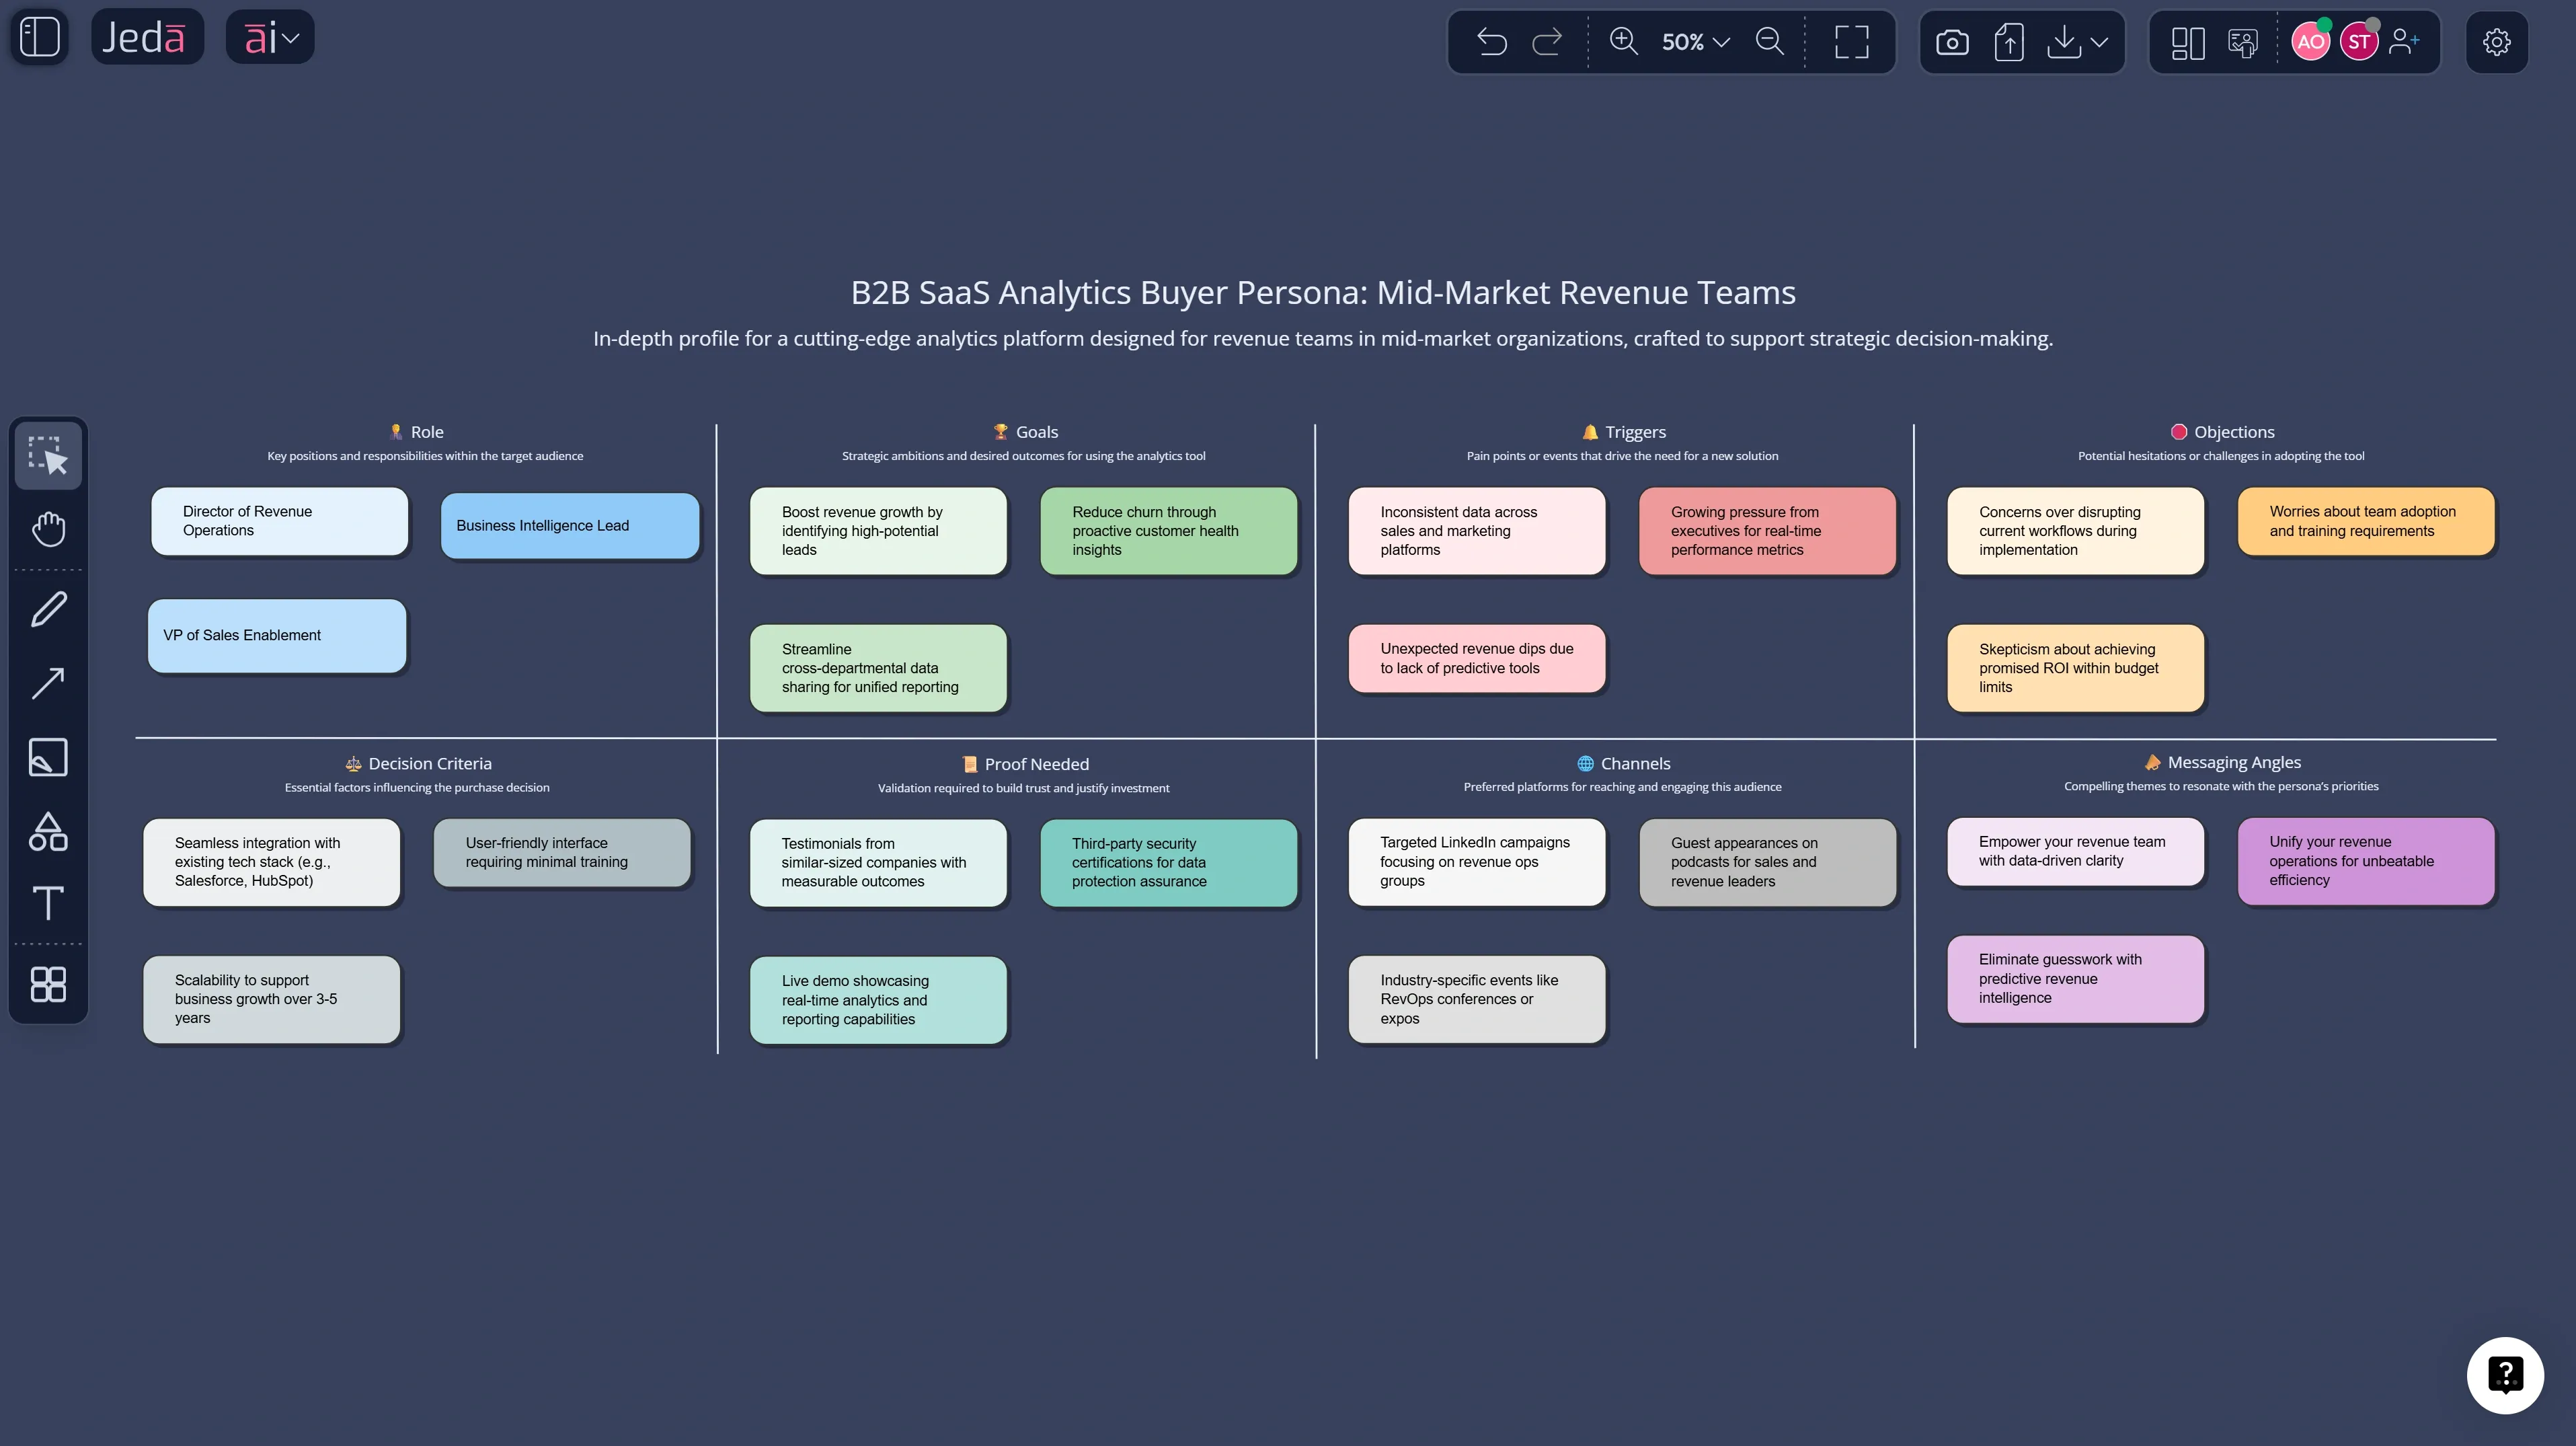The image size is (2576, 1446).
Task: Select the Pen drawing tool
Action: tap(48, 609)
